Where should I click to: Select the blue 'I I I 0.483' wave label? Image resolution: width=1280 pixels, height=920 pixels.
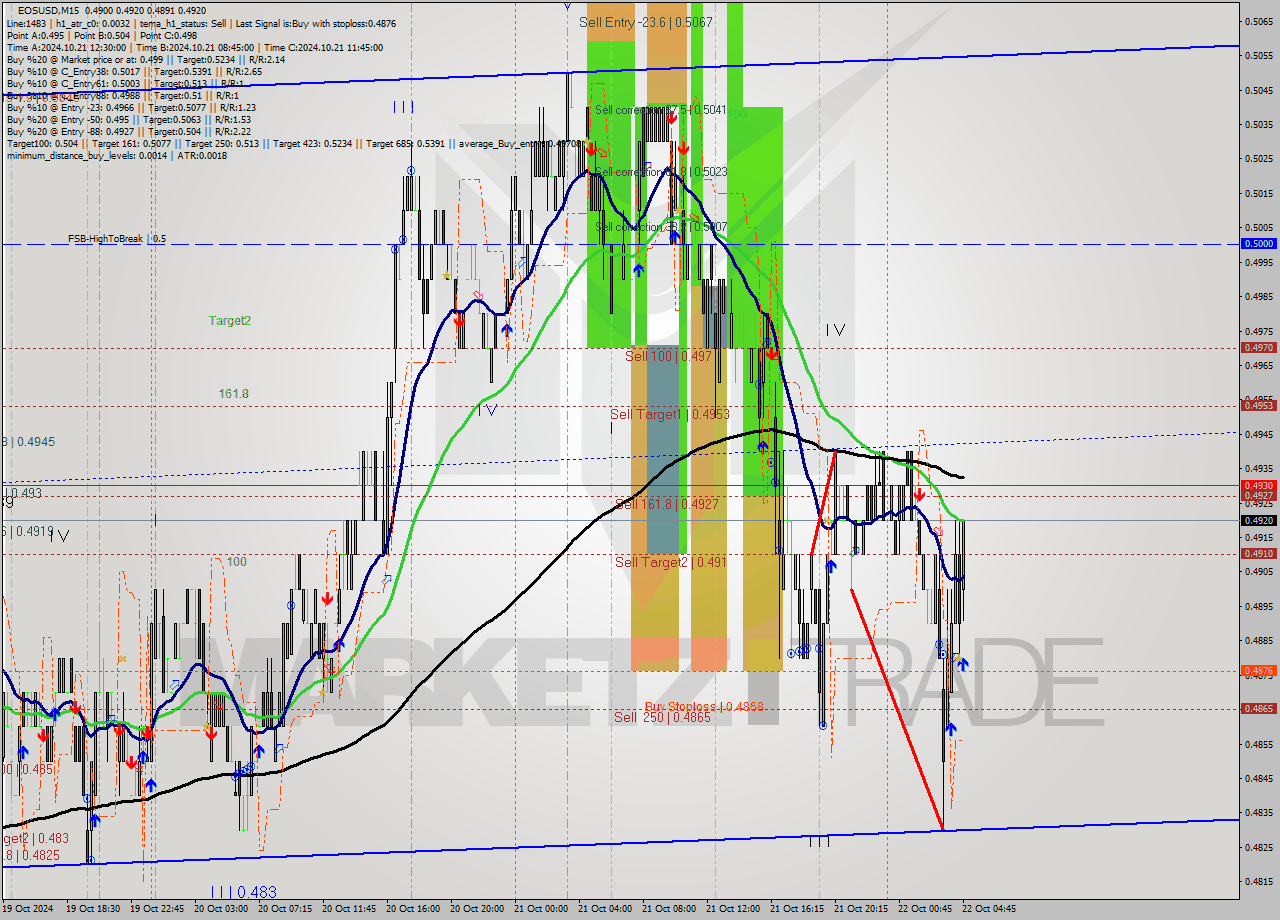tap(244, 892)
